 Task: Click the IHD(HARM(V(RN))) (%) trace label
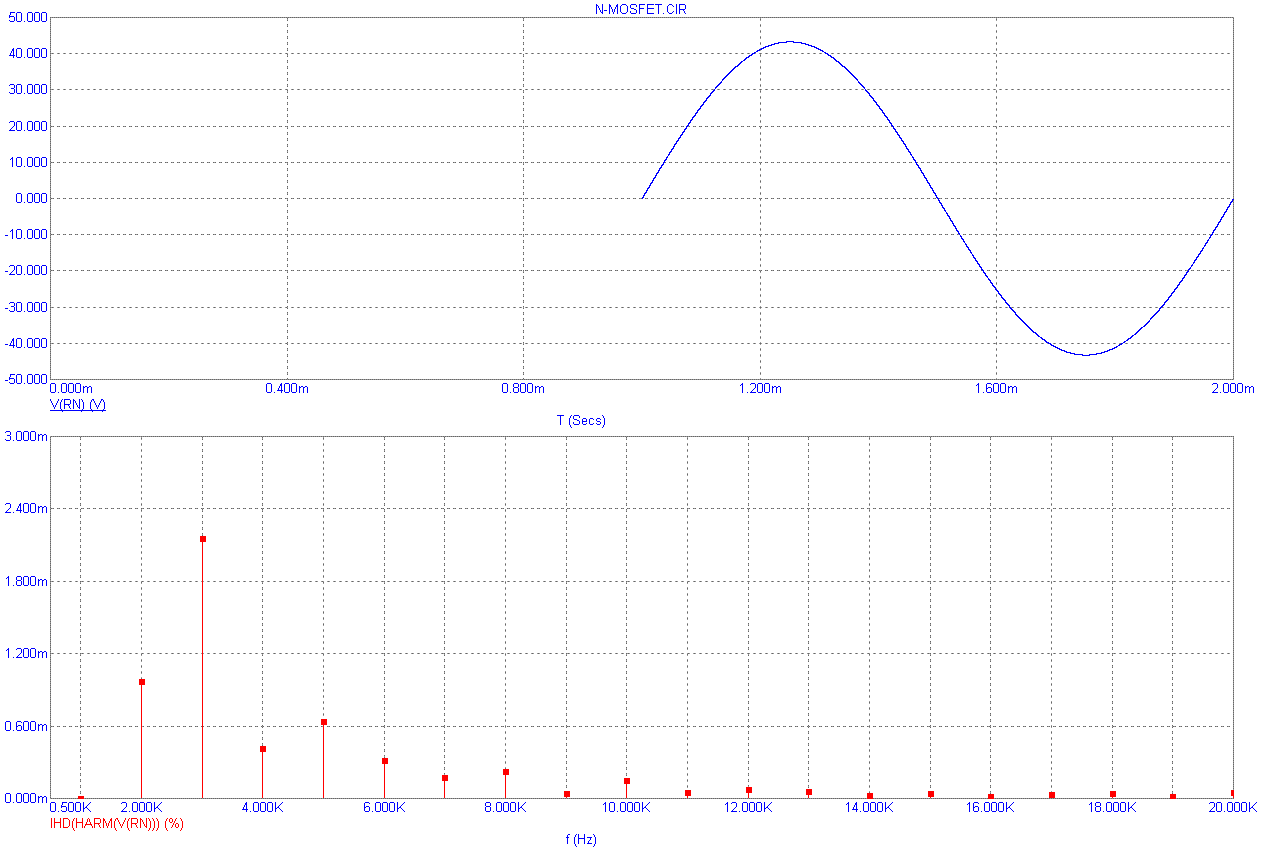coord(117,824)
